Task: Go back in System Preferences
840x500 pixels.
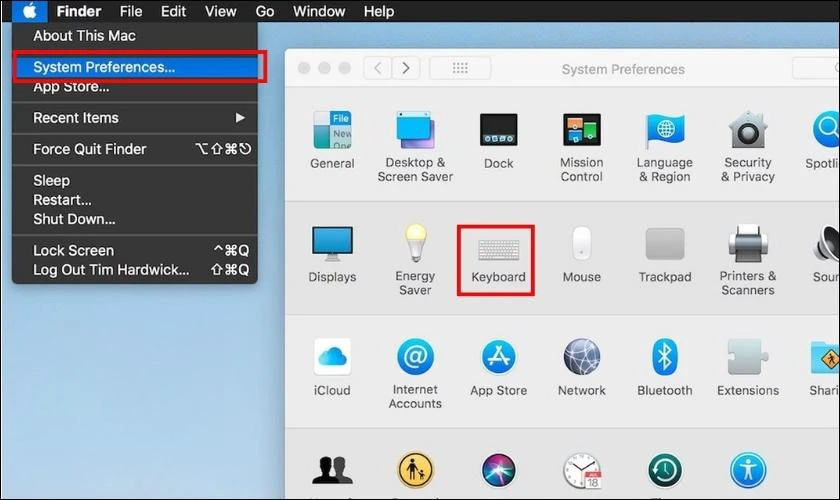Action: (378, 68)
